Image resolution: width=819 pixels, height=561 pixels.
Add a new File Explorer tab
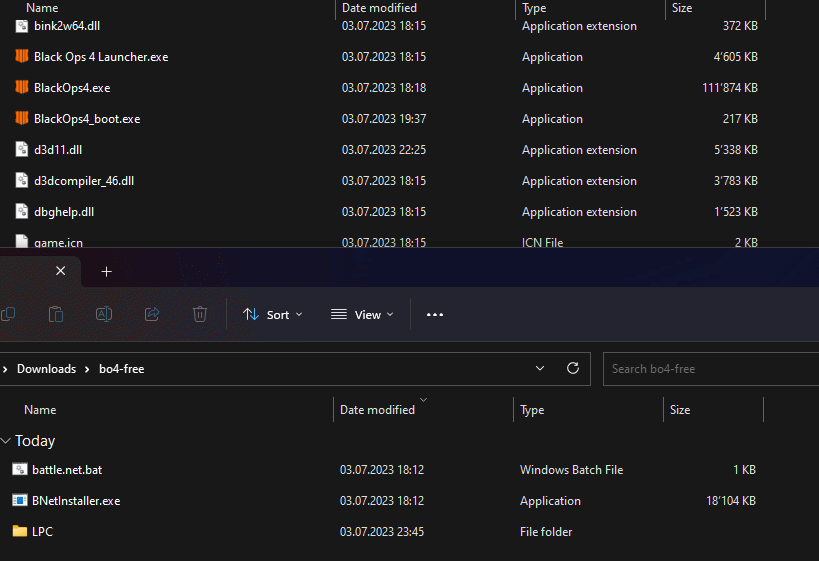(x=107, y=271)
